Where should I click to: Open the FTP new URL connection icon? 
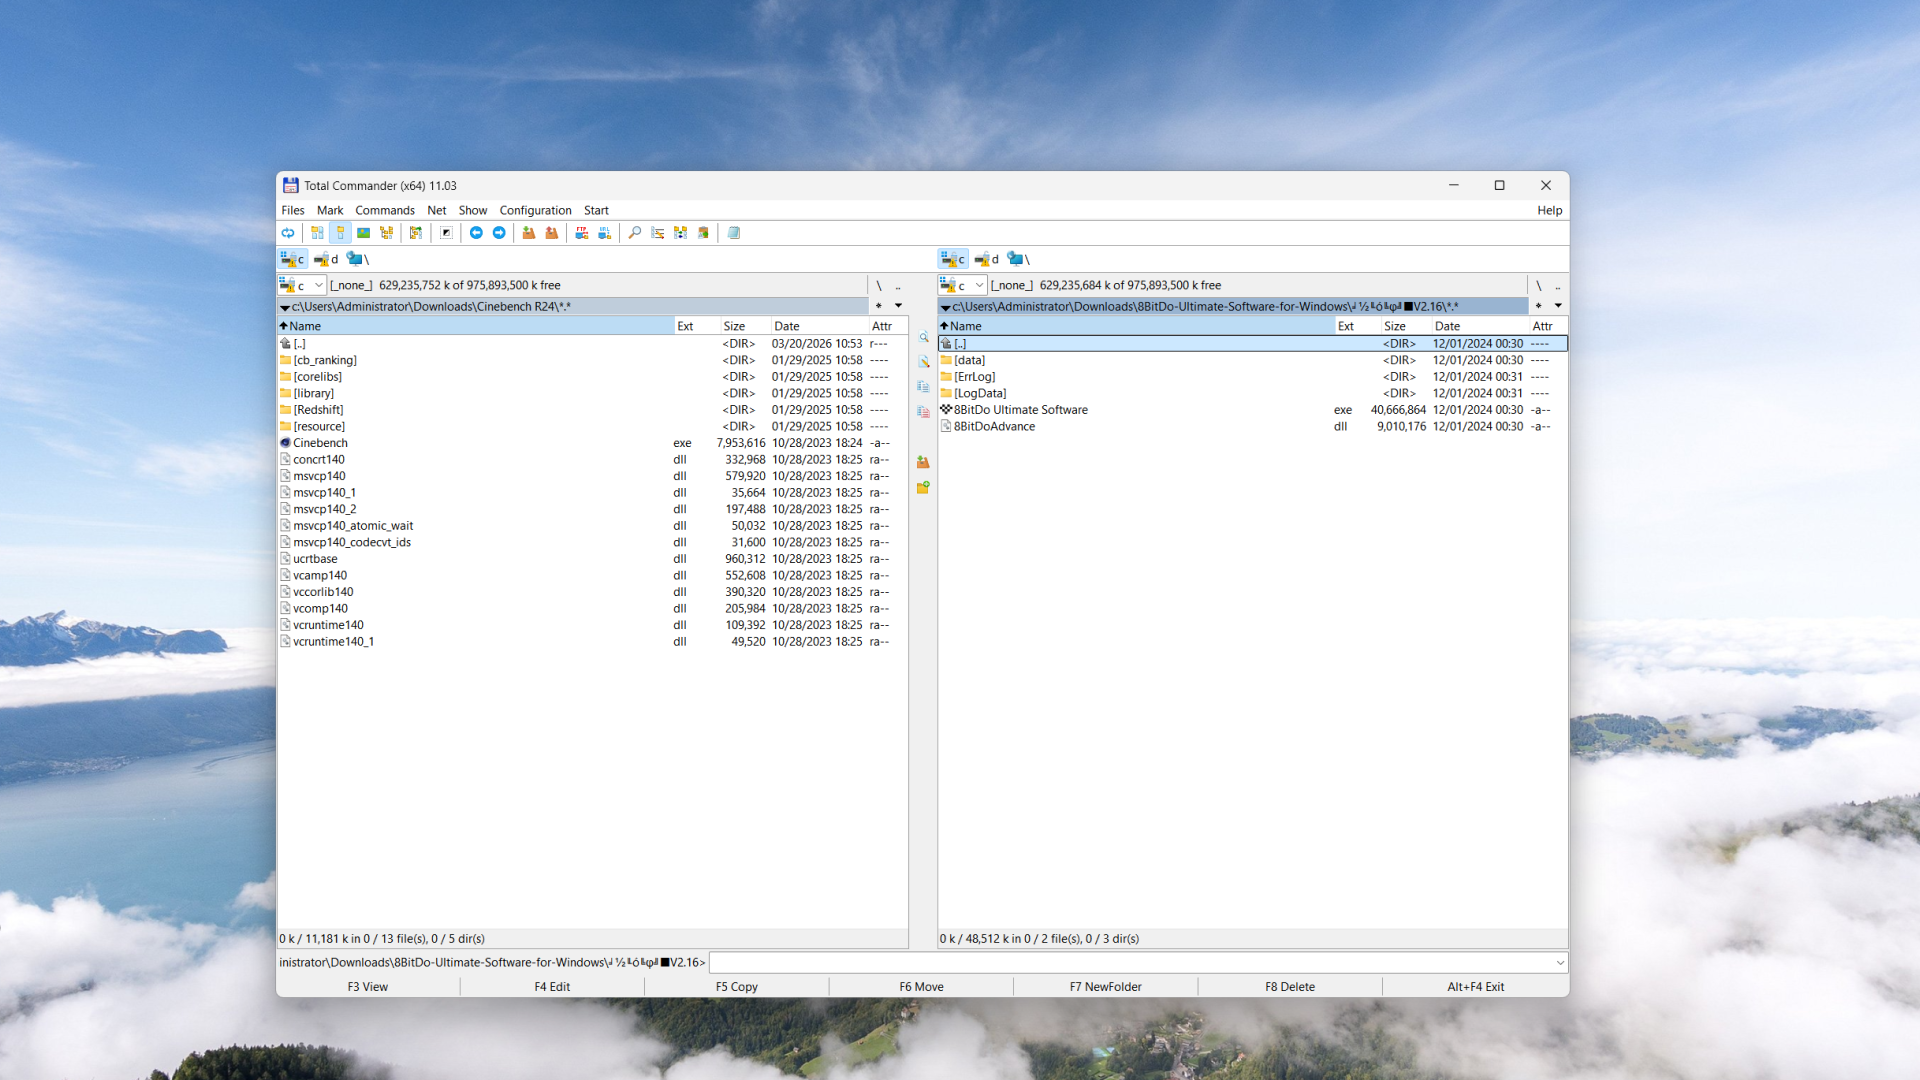coord(604,233)
